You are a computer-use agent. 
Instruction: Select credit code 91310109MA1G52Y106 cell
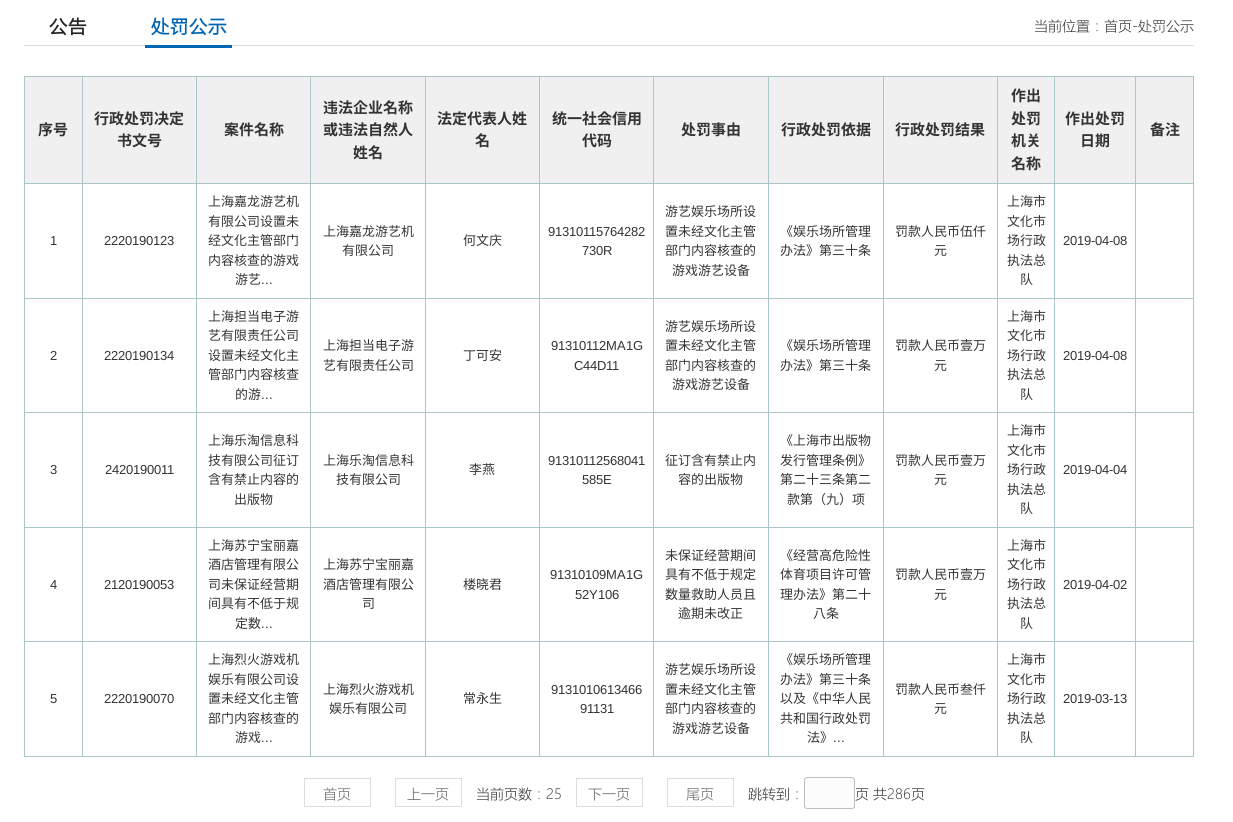click(x=596, y=584)
